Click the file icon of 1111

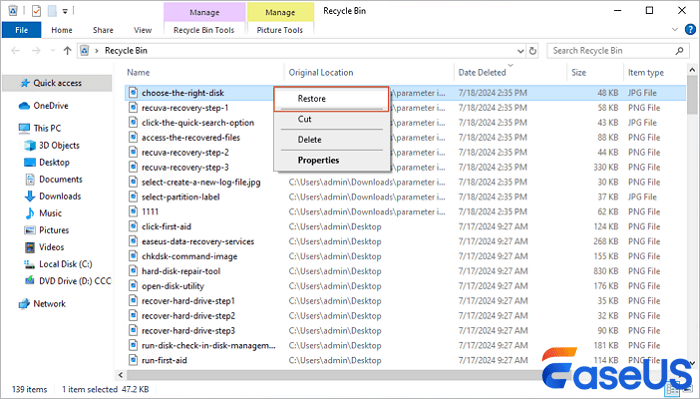coord(133,212)
